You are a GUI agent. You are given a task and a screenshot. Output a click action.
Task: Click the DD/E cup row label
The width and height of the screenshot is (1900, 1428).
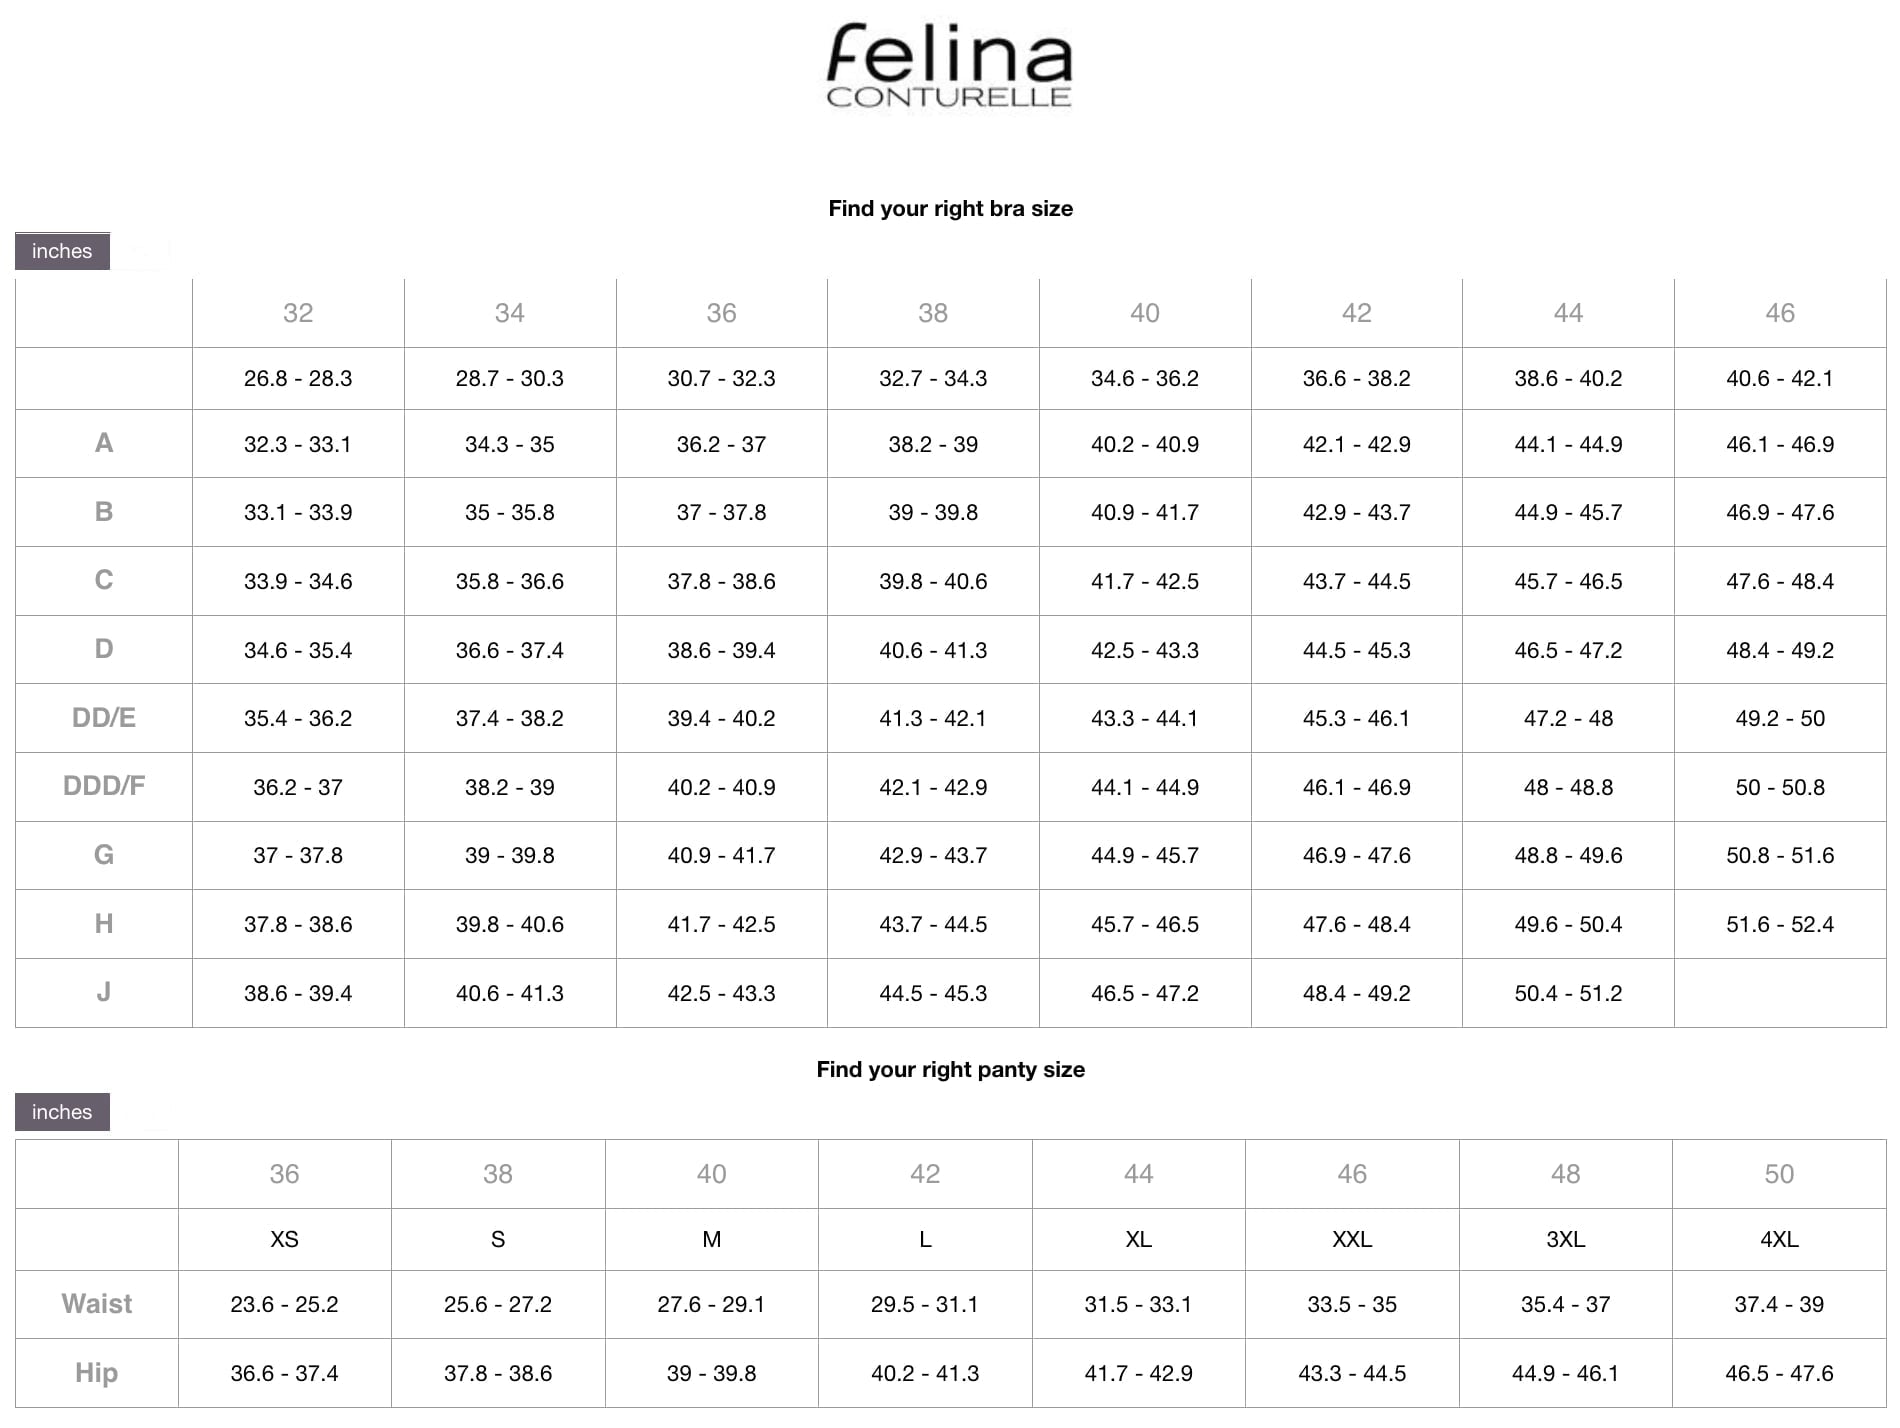(104, 718)
